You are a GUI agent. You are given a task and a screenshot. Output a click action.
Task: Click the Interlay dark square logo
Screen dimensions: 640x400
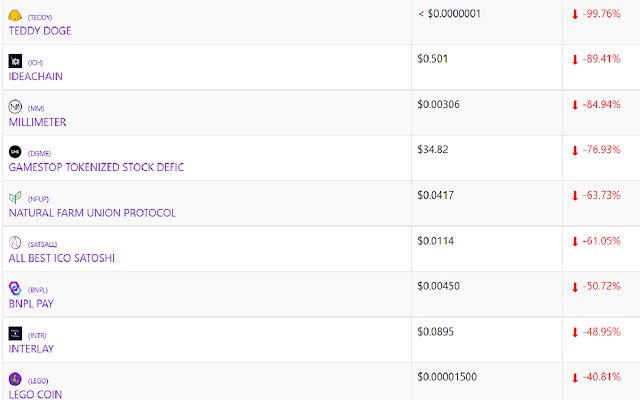coord(15,333)
